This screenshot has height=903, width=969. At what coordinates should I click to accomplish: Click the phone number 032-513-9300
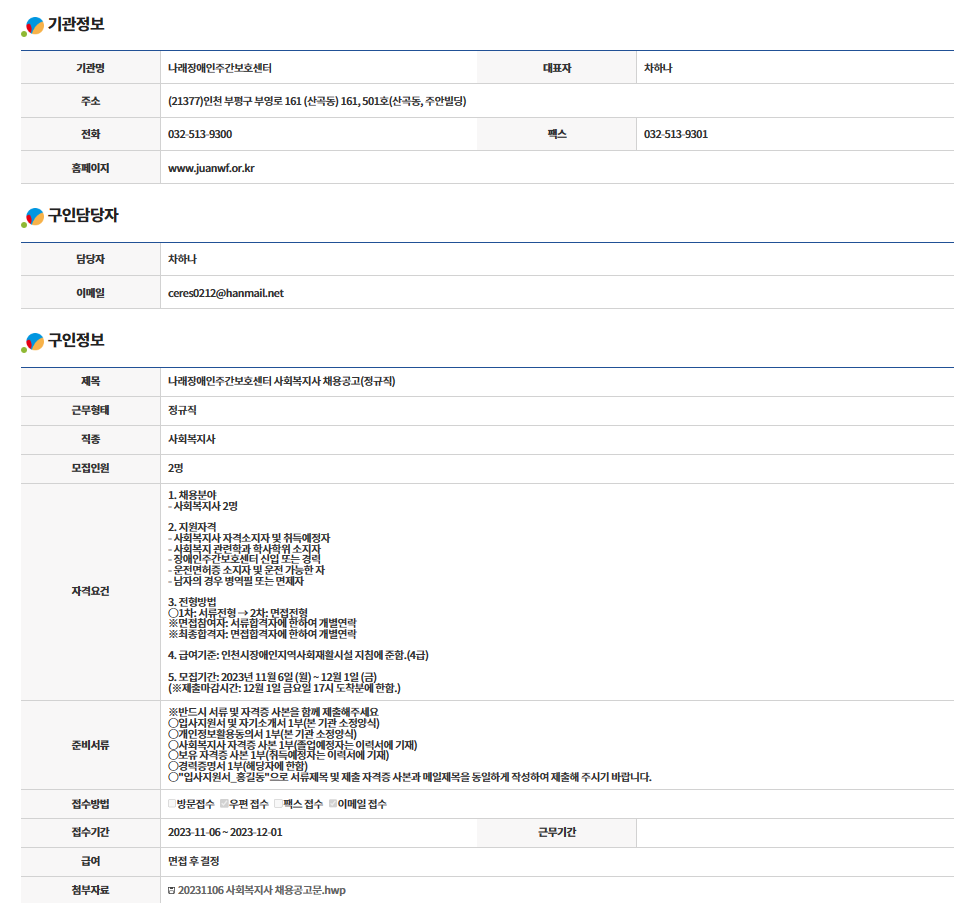[200, 134]
